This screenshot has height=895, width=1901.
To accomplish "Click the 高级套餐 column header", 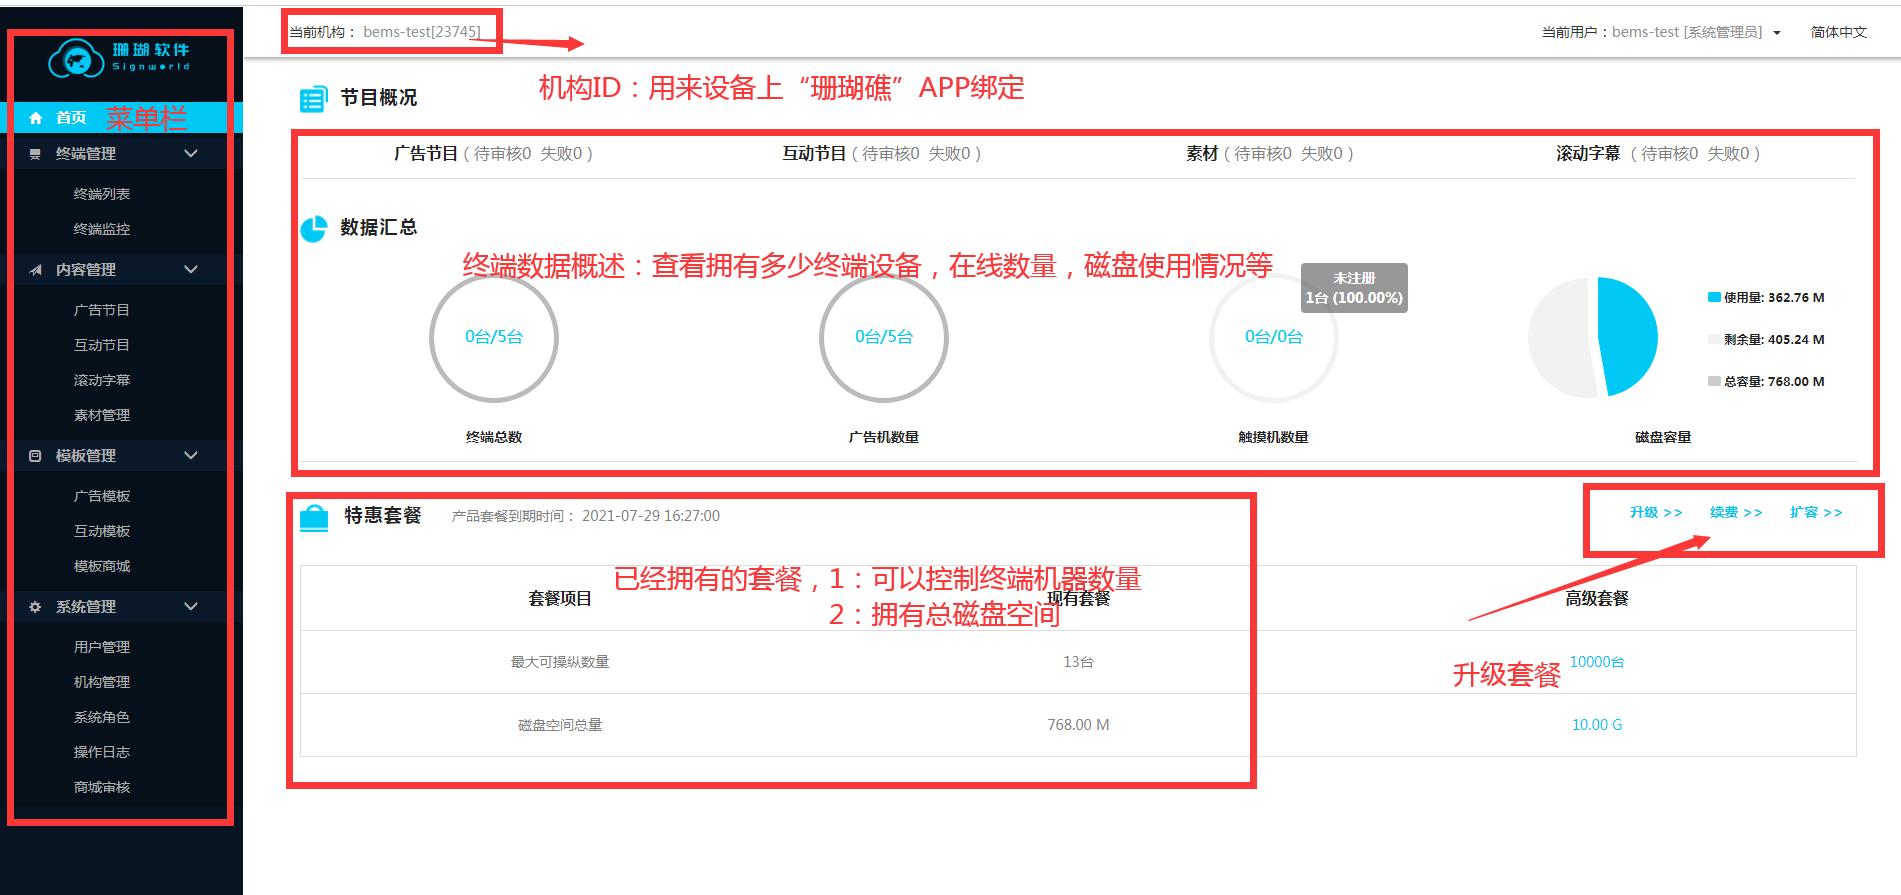I will tap(1597, 599).
